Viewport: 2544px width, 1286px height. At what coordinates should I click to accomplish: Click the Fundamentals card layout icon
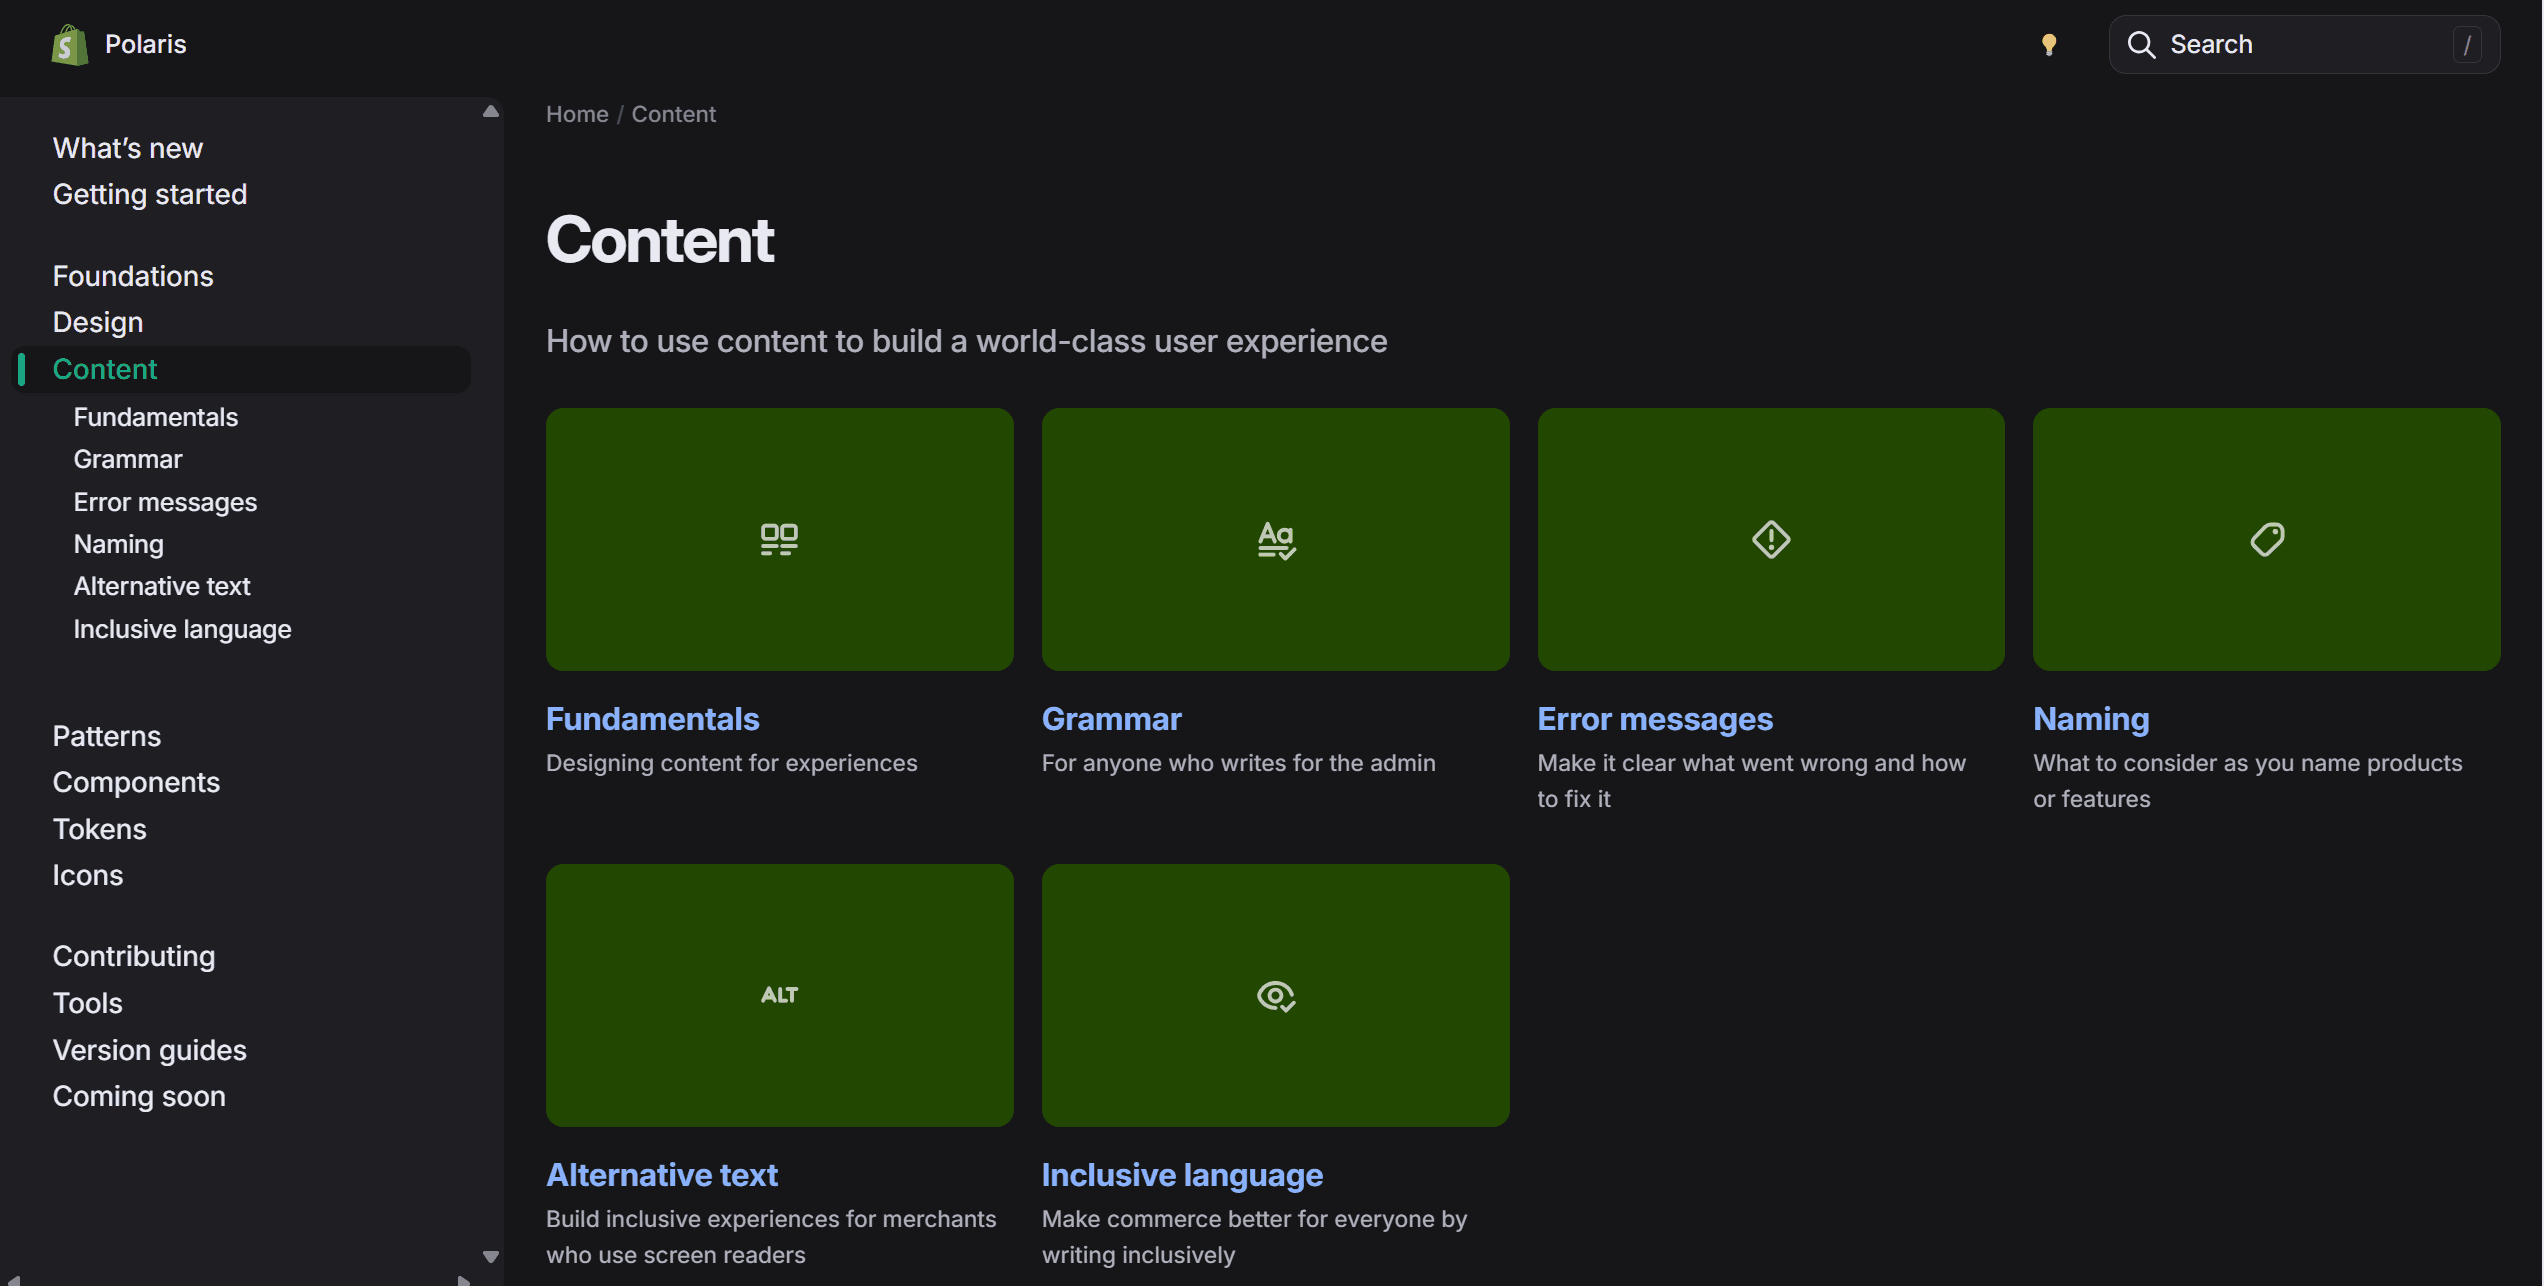click(779, 539)
